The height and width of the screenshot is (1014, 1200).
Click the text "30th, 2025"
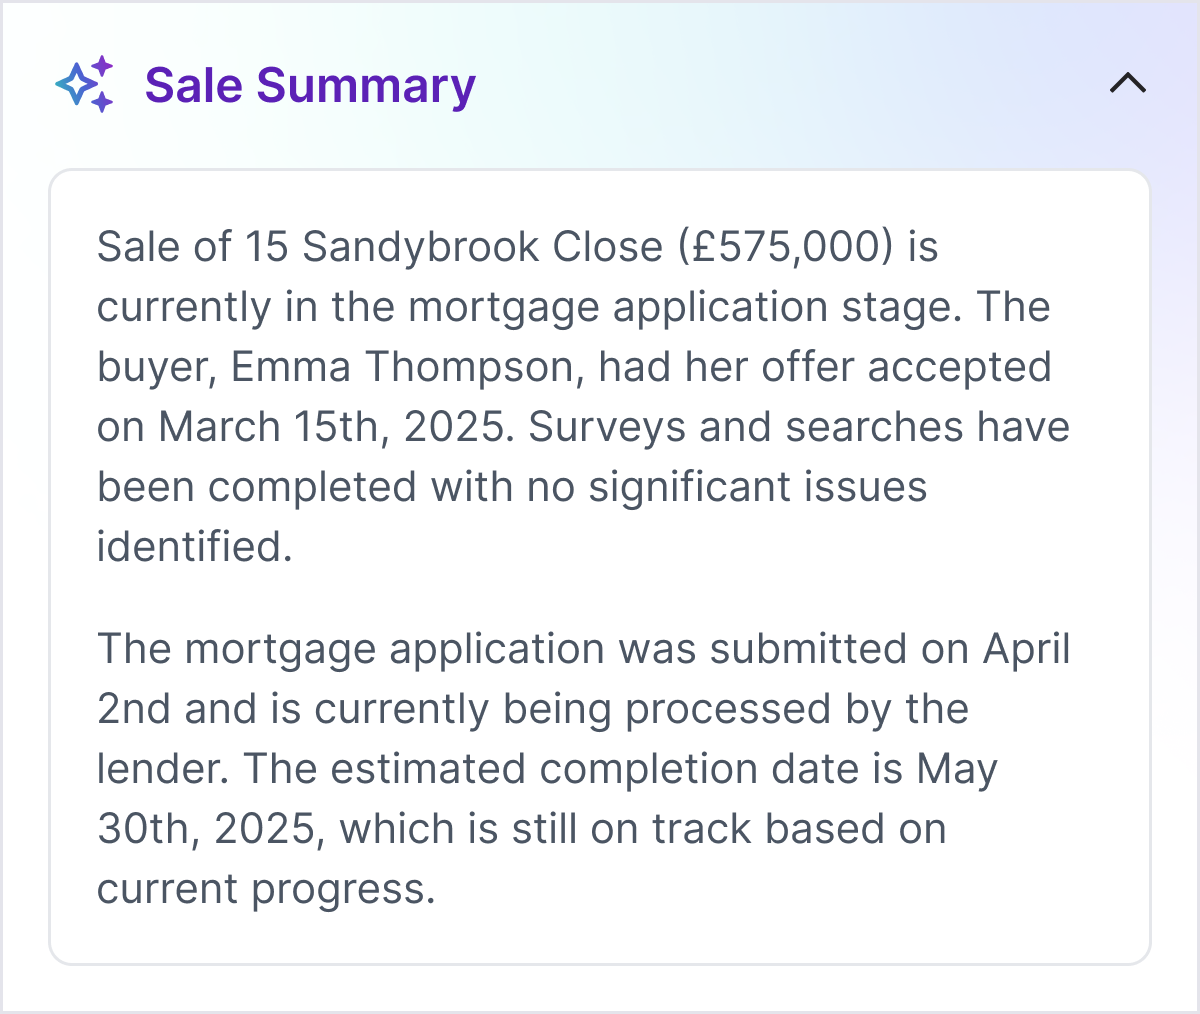click(x=210, y=829)
